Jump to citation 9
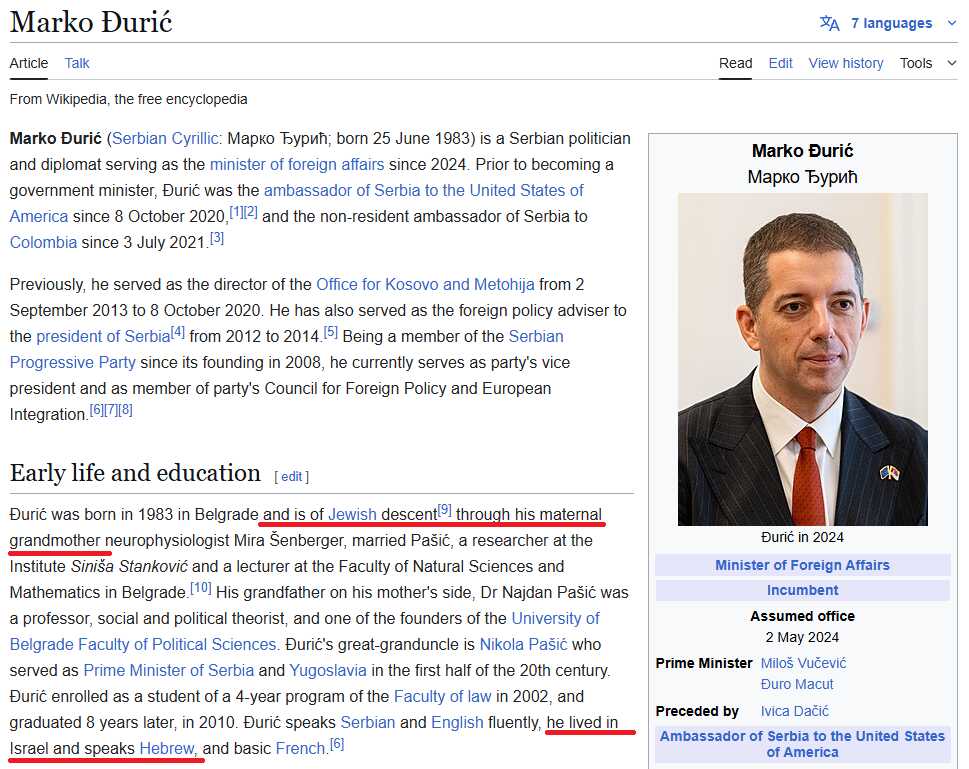The width and height of the screenshot is (969, 769). click(x=444, y=510)
